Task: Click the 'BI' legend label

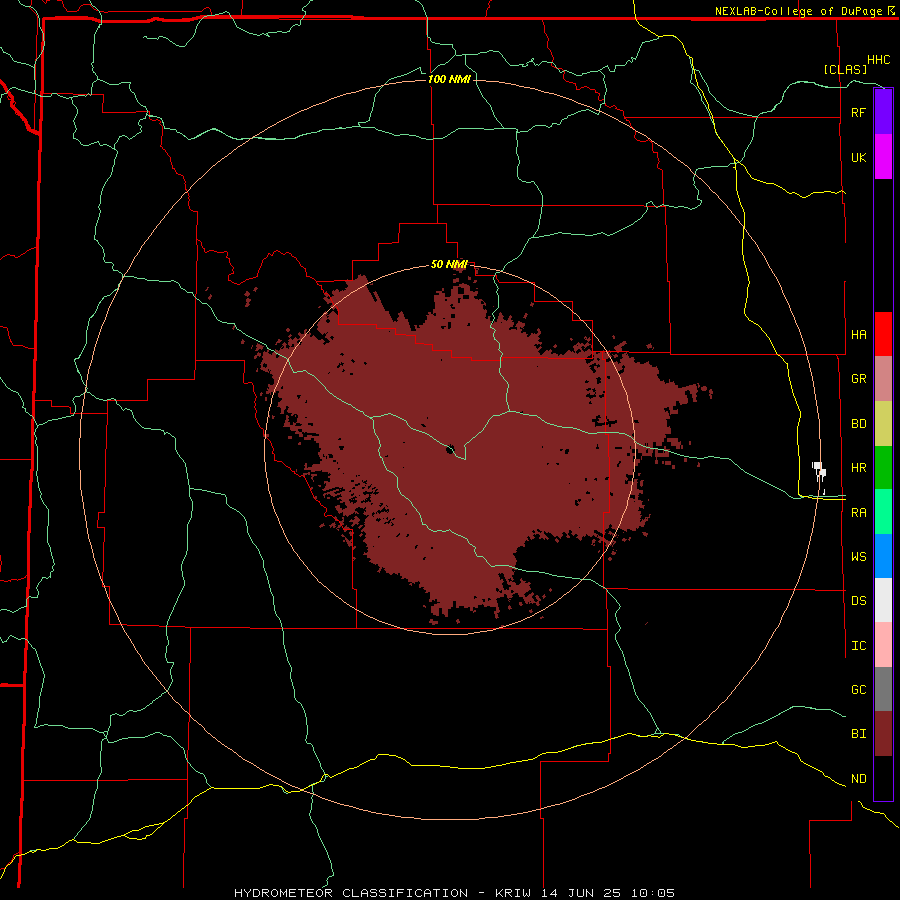Action: click(858, 734)
